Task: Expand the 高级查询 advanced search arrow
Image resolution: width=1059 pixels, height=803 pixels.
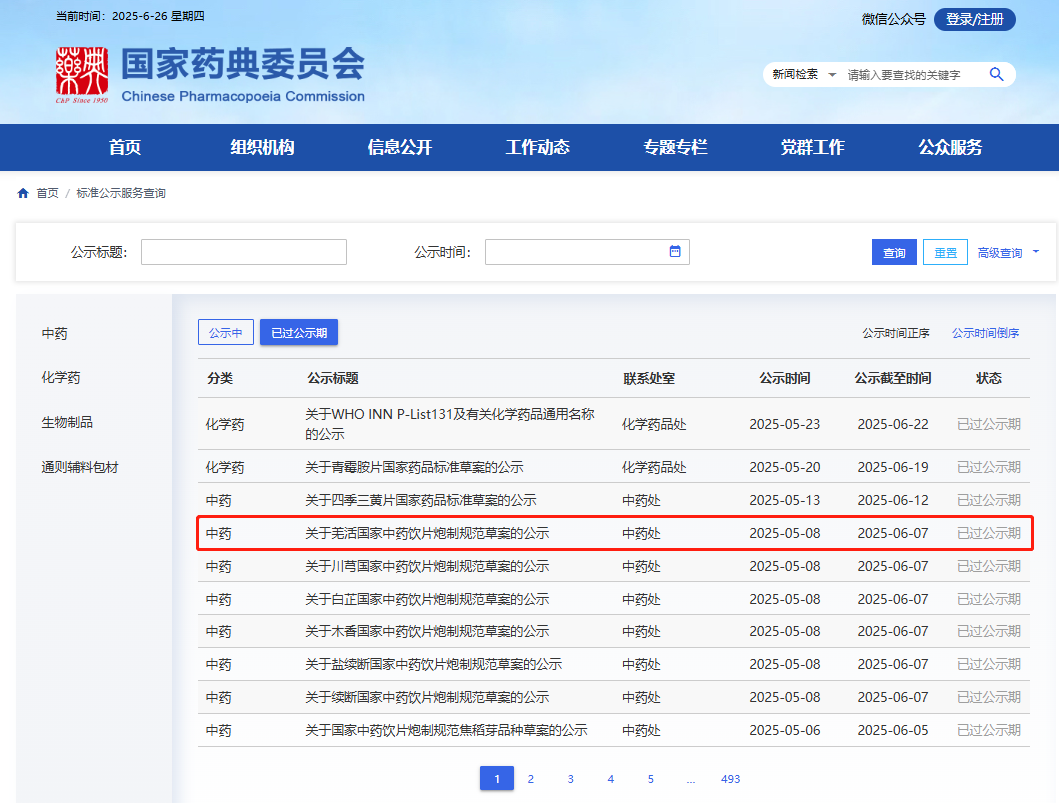Action: coord(1035,252)
